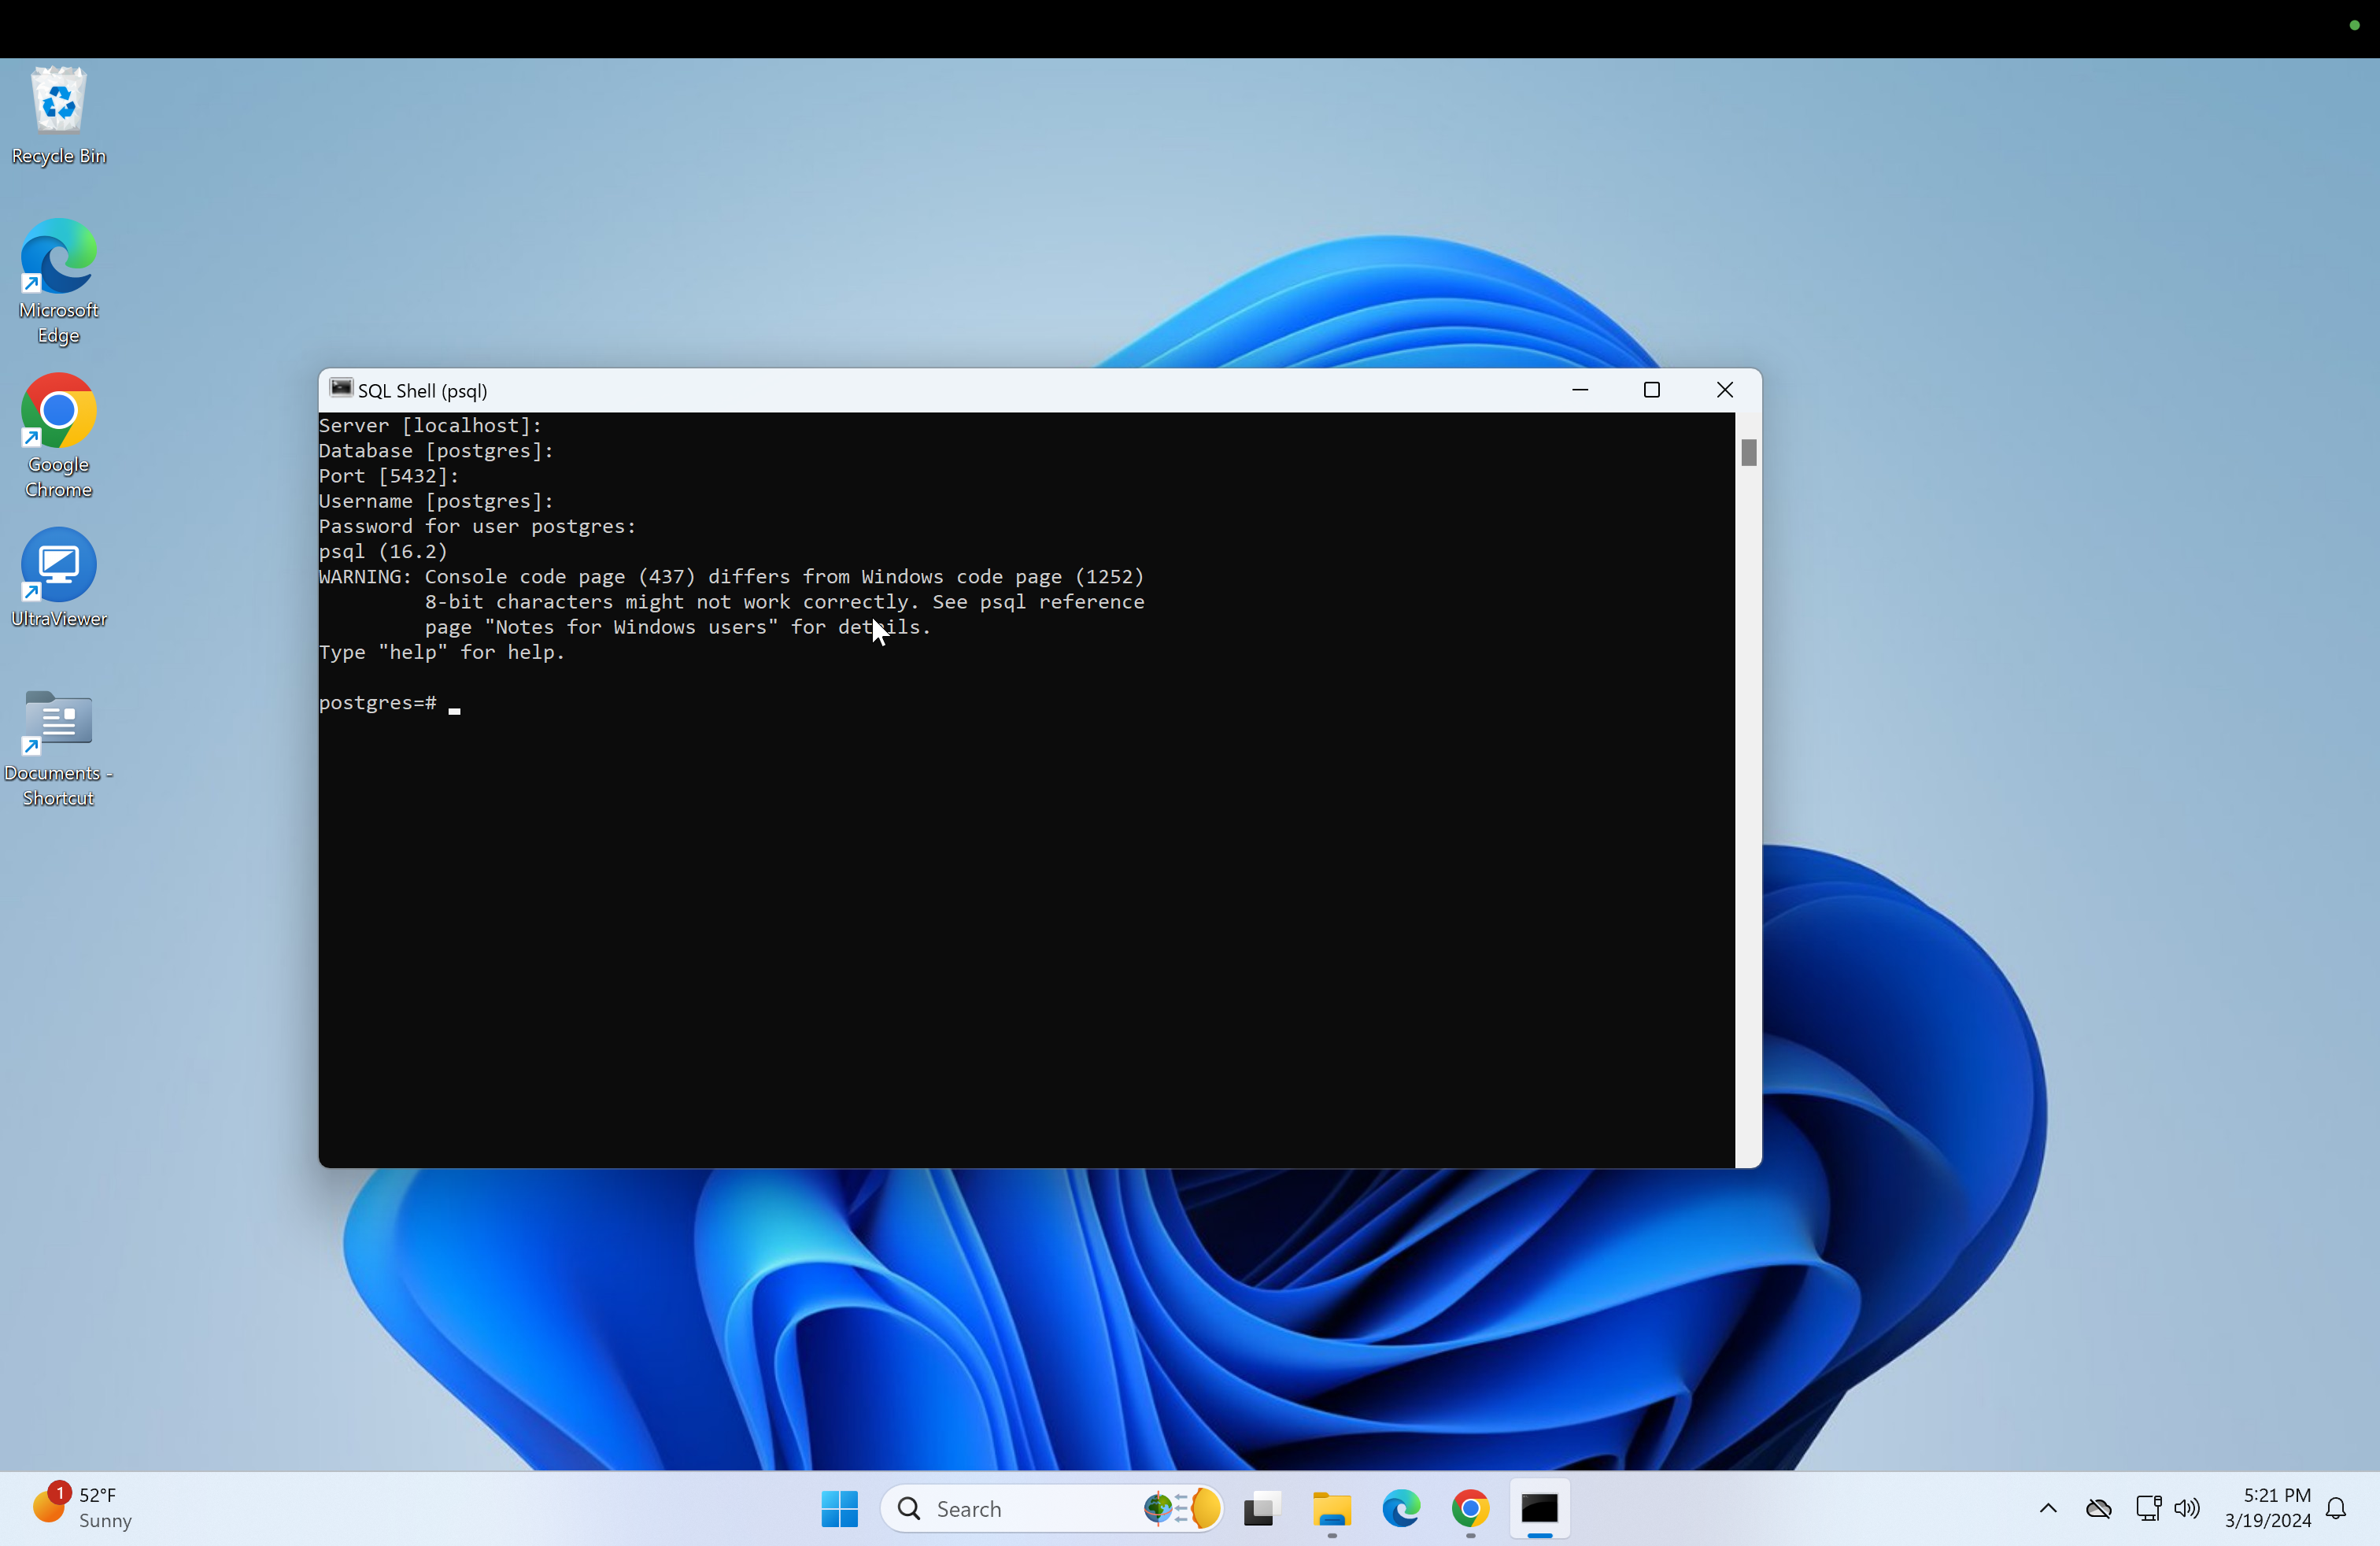Open the volume control in the tray
The height and width of the screenshot is (1546, 2380).
pos(2187,1508)
